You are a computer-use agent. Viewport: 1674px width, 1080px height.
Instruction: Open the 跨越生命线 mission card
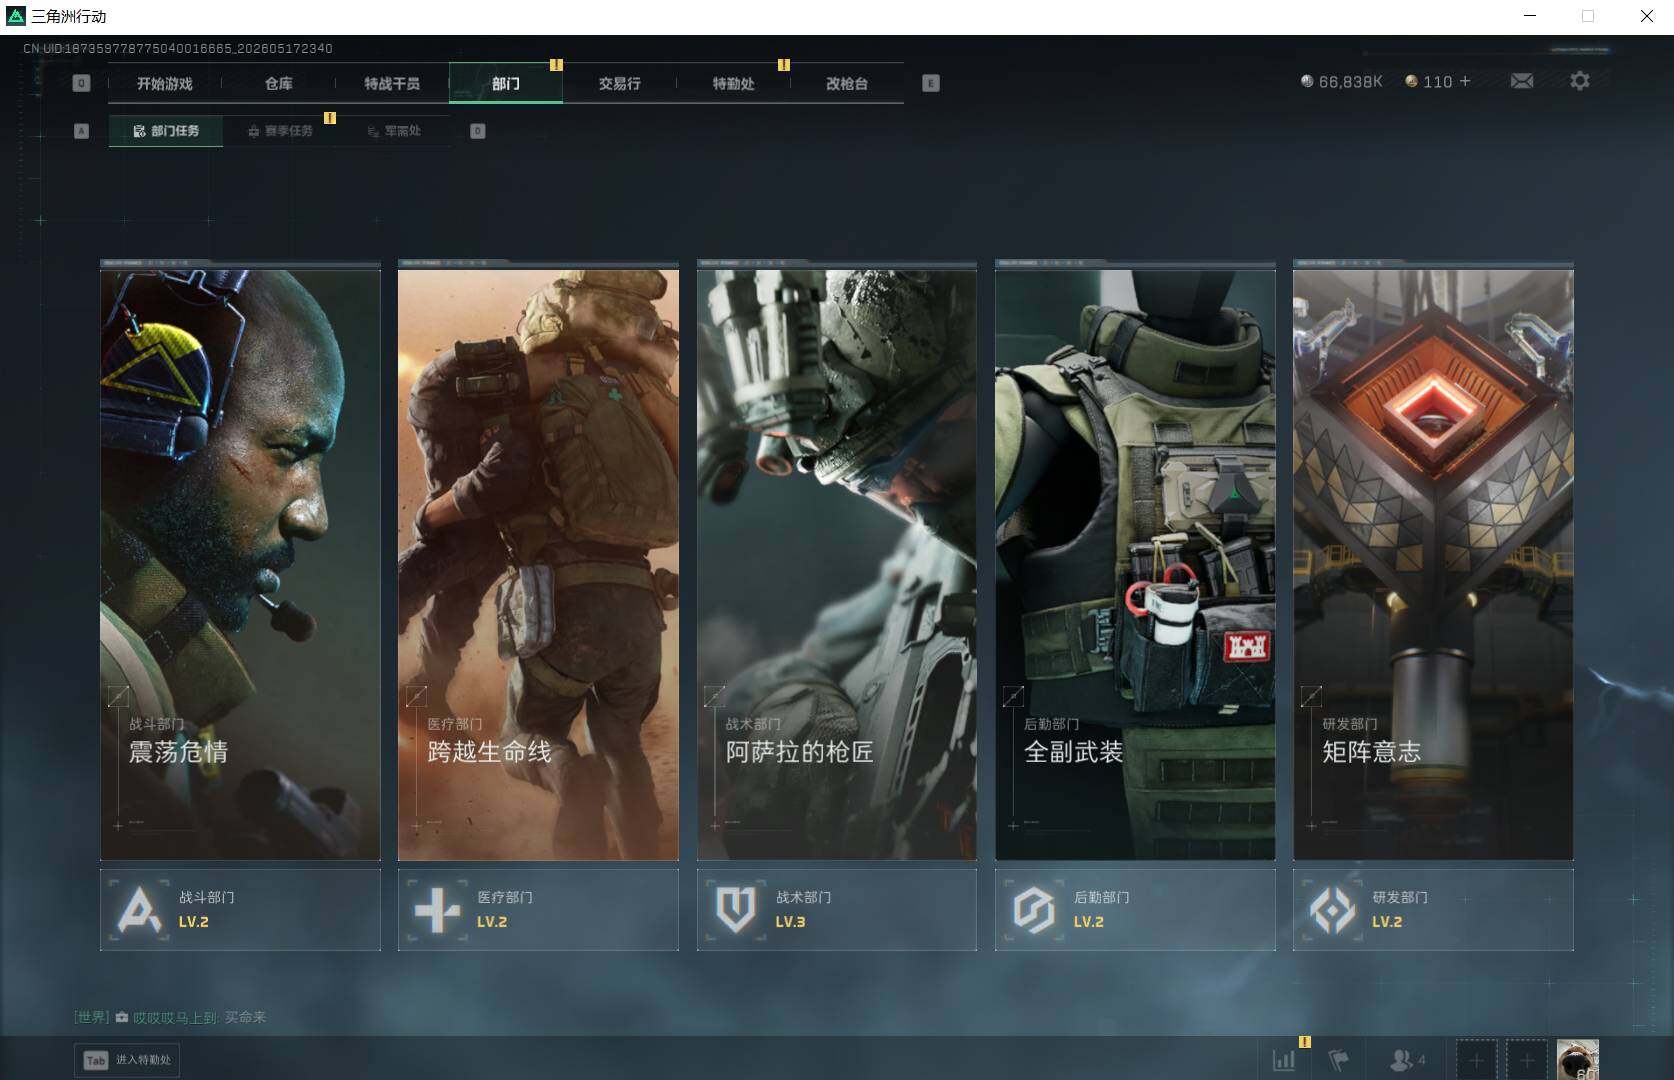tap(538, 563)
